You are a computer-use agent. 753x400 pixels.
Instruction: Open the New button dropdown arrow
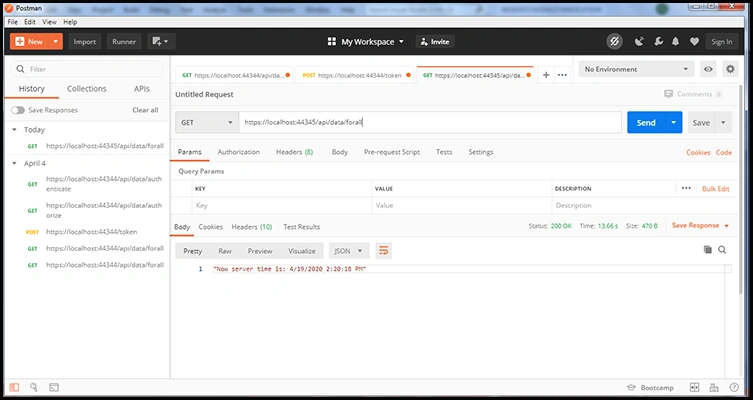point(56,42)
